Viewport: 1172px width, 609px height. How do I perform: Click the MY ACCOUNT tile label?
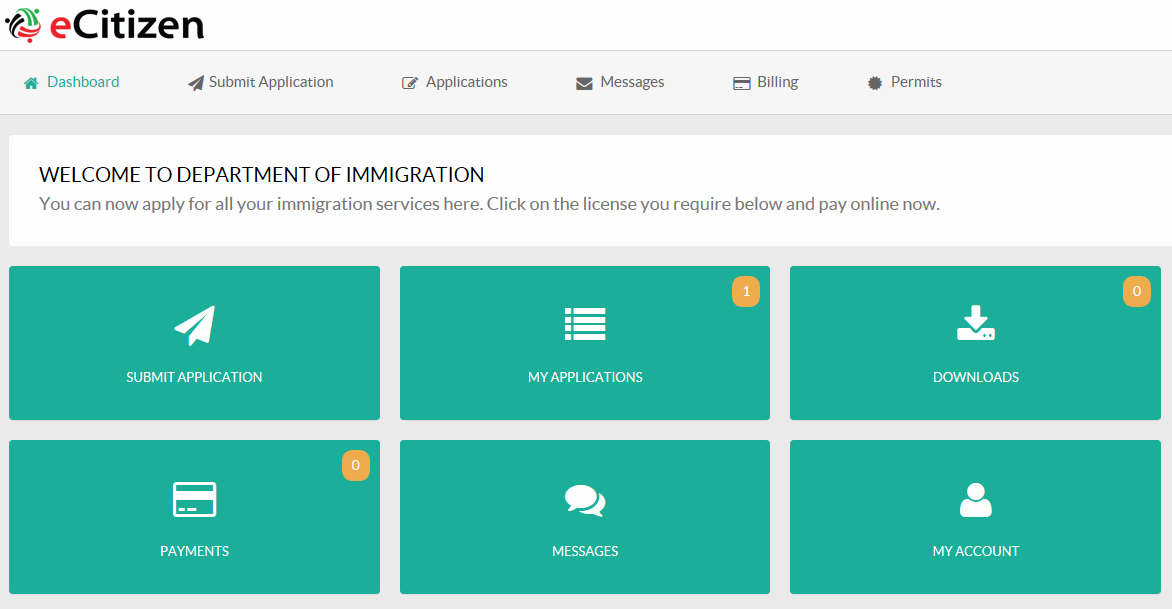coord(975,551)
